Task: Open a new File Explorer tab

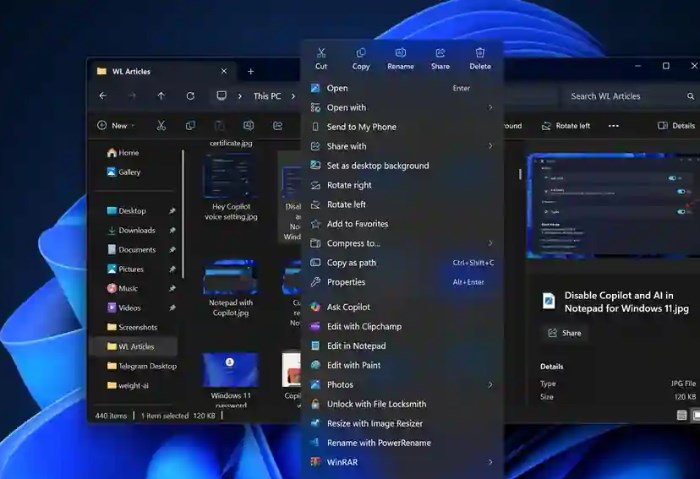Action: 250,72
